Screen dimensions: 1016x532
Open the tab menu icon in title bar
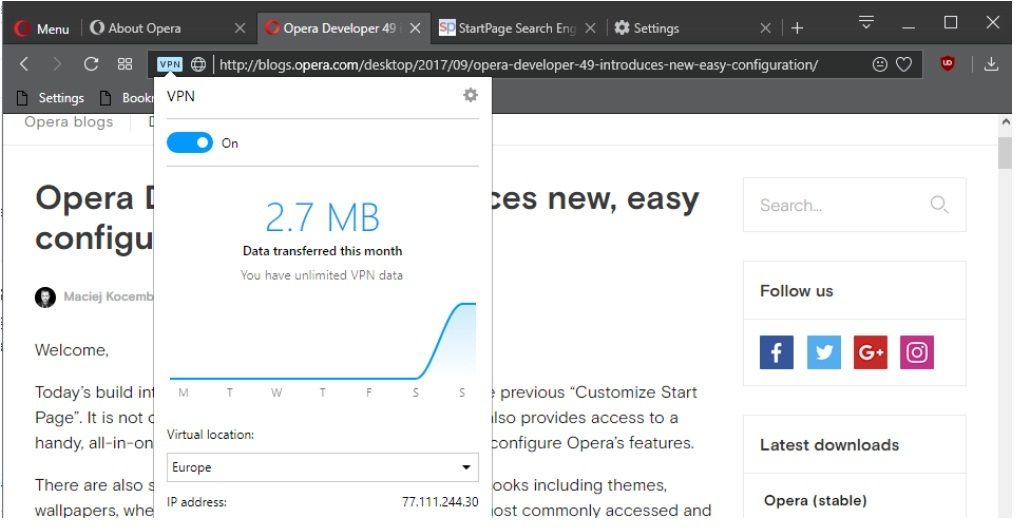click(x=866, y=23)
